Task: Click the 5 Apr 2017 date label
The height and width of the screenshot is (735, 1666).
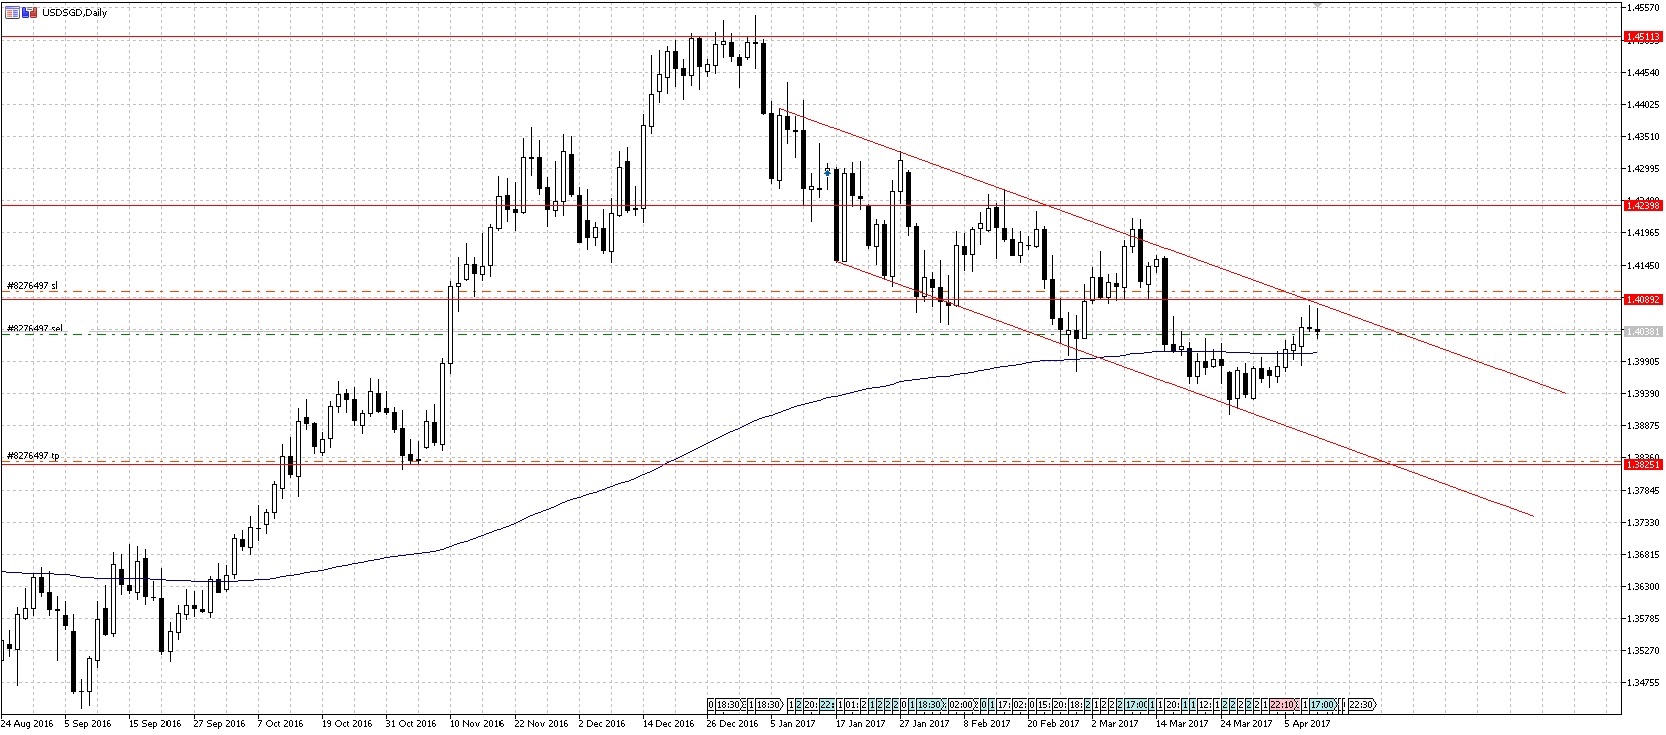Action: 1305,722
